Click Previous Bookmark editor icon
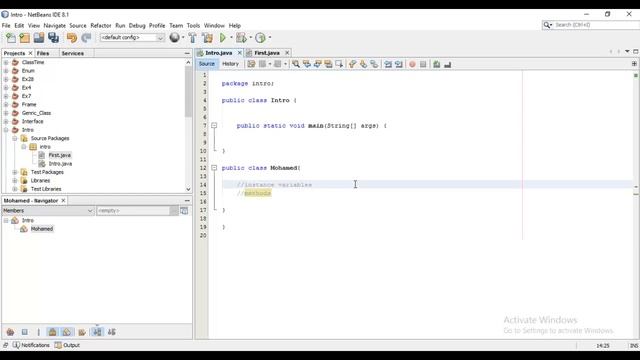The image size is (640, 360). click(353, 64)
